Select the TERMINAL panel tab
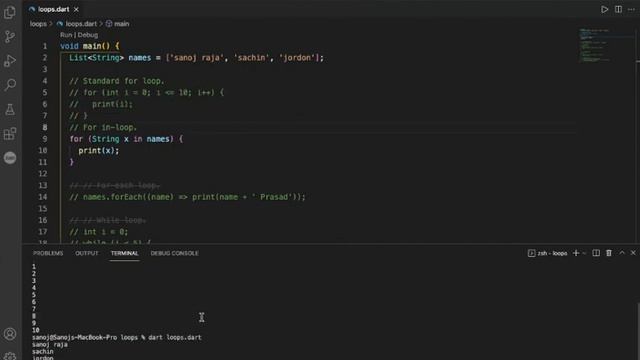This screenshot has width=640, height=360. click(x=124, y=253)
